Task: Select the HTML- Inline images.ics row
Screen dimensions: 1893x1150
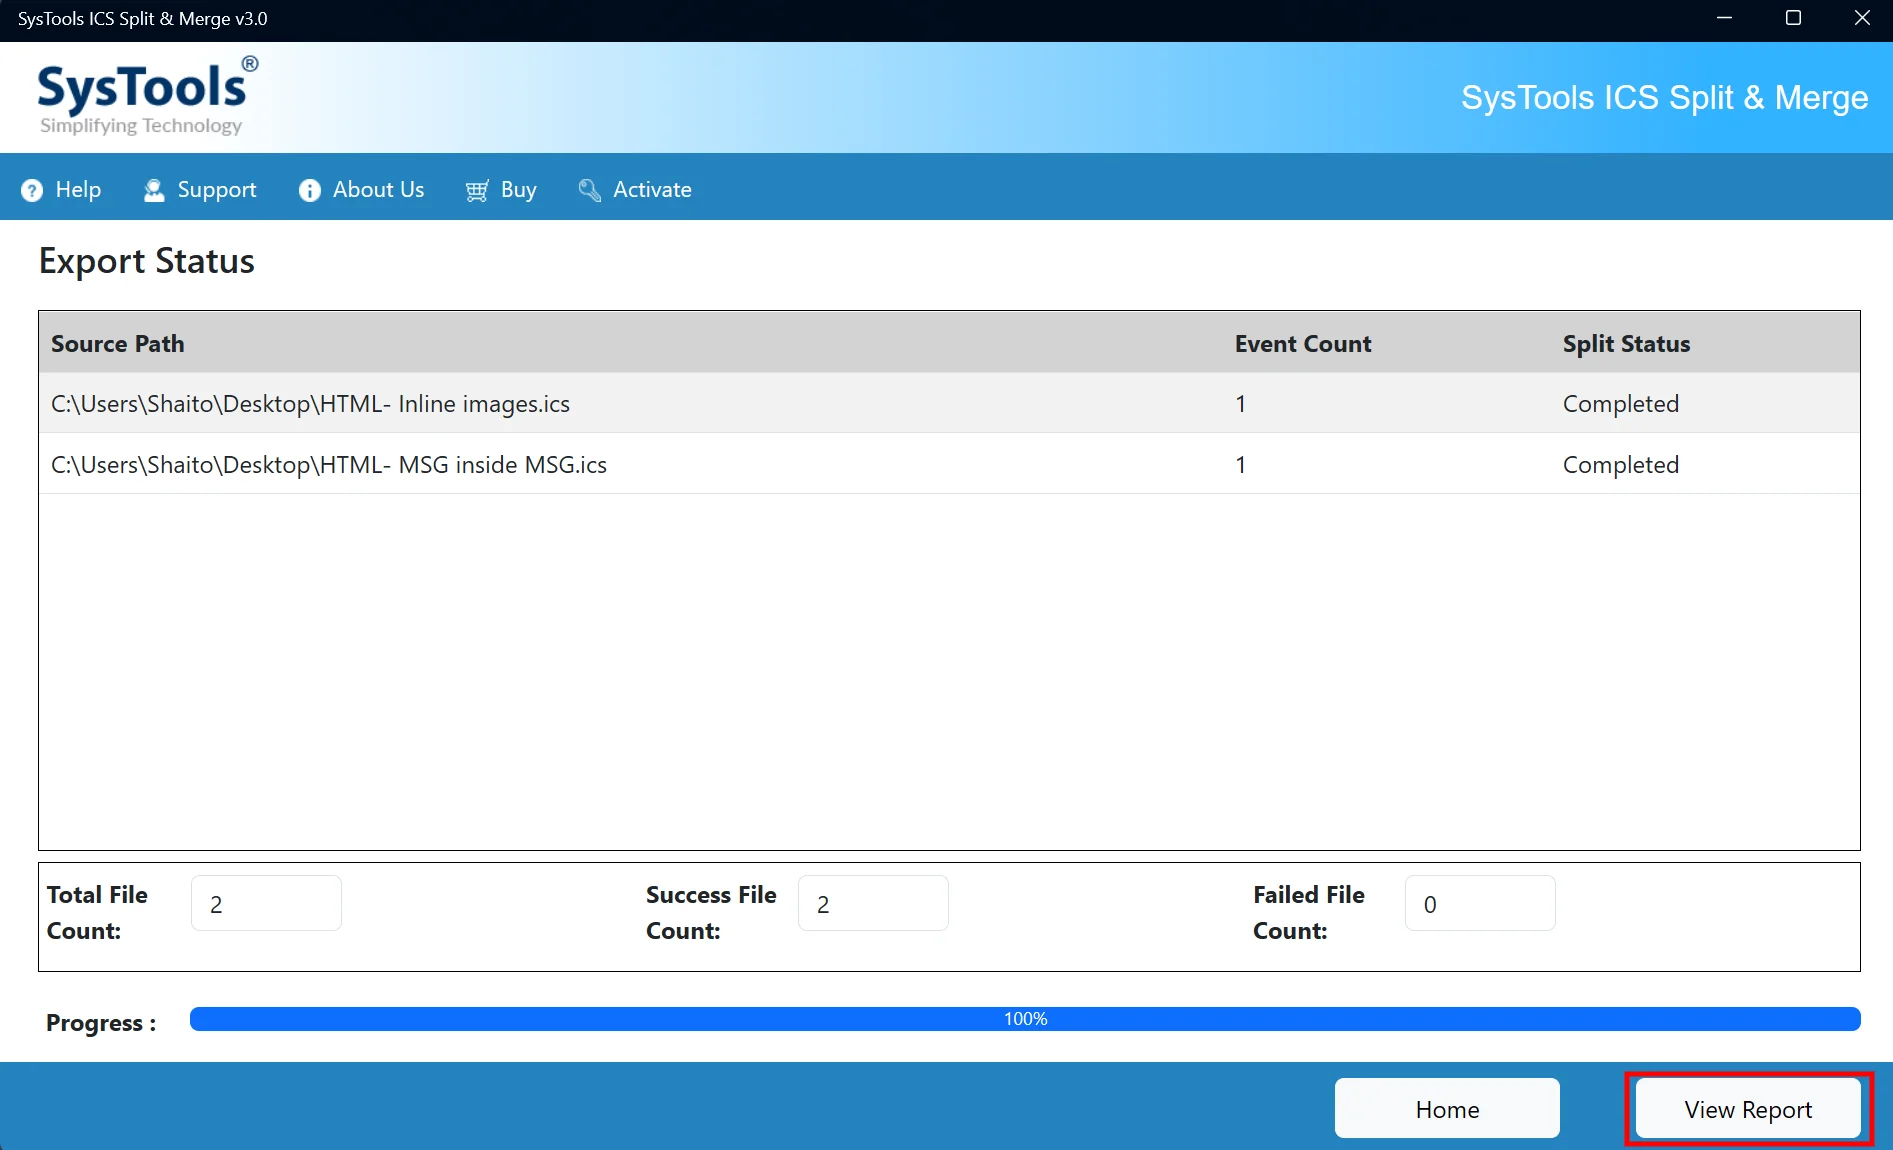Action: (949, 403)
